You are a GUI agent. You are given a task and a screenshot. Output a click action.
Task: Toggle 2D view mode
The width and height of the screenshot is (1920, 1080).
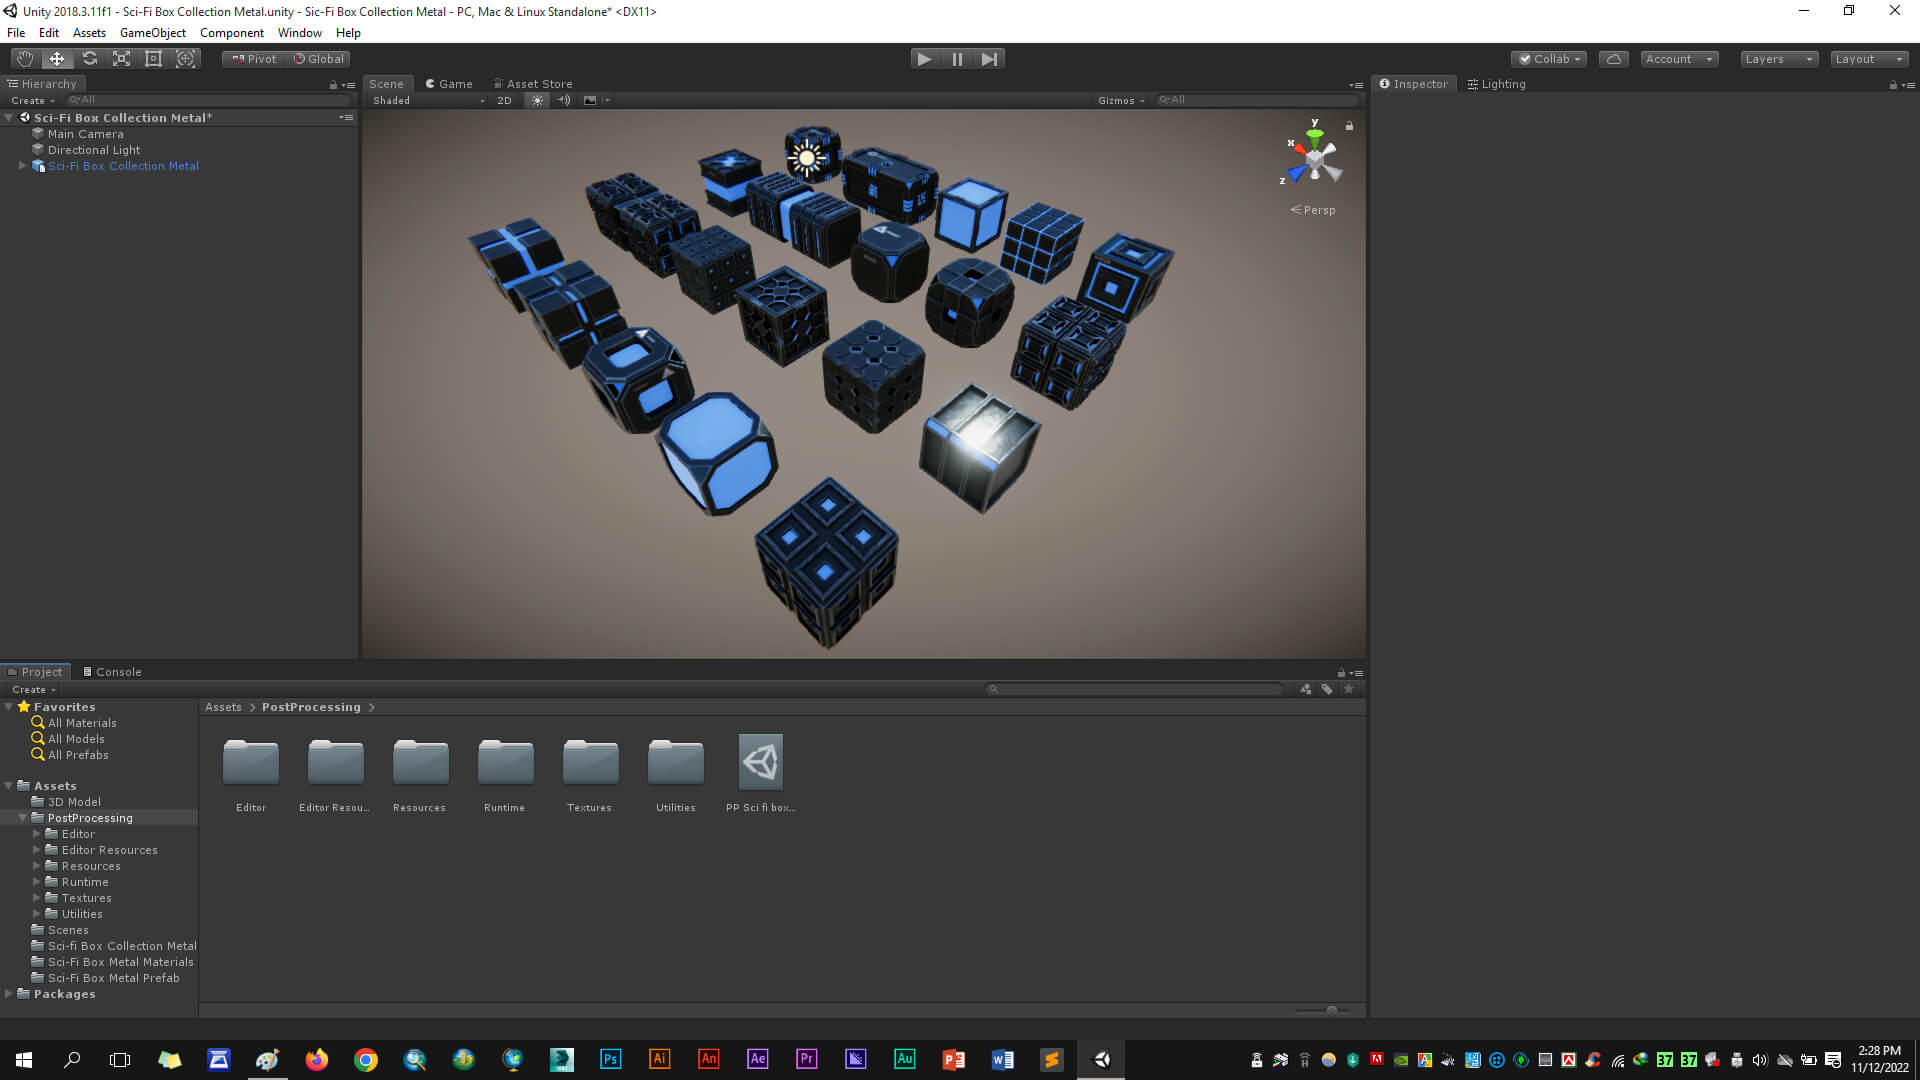click(x=504, y=100)
